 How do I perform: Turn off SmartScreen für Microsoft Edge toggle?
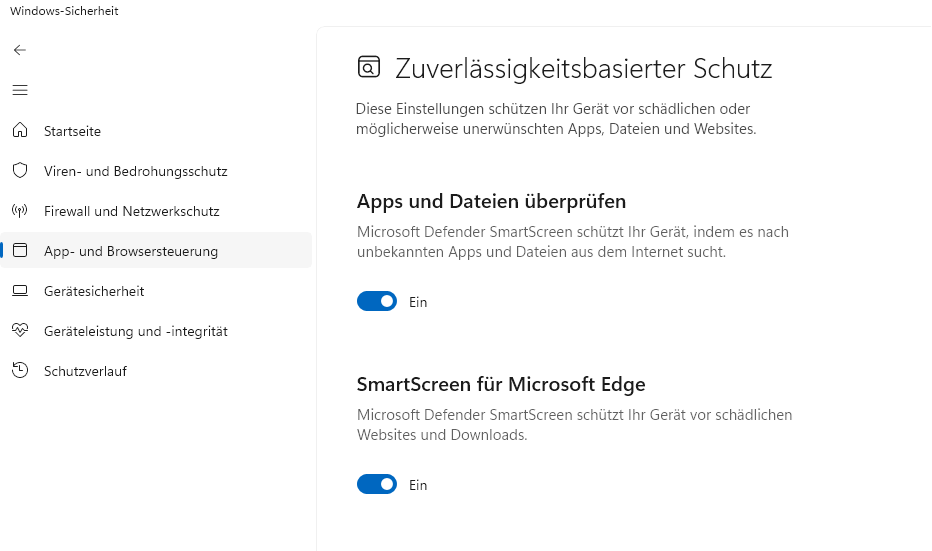(377, 484)
